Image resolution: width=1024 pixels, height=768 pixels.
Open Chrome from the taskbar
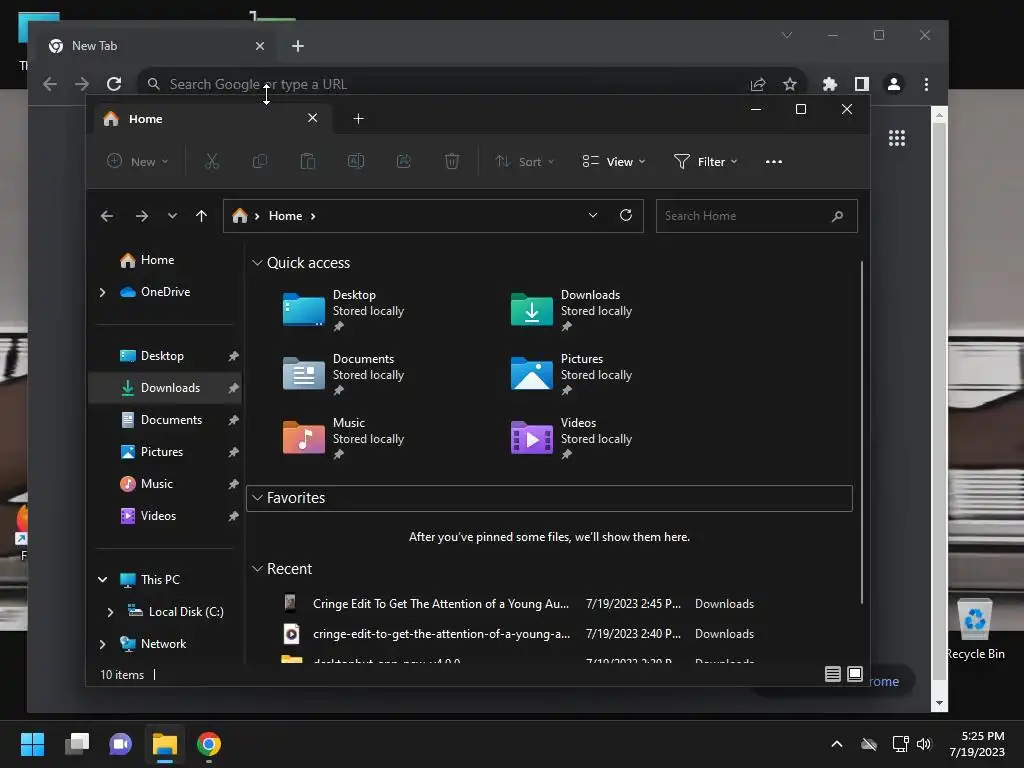[x=209, y=744]
